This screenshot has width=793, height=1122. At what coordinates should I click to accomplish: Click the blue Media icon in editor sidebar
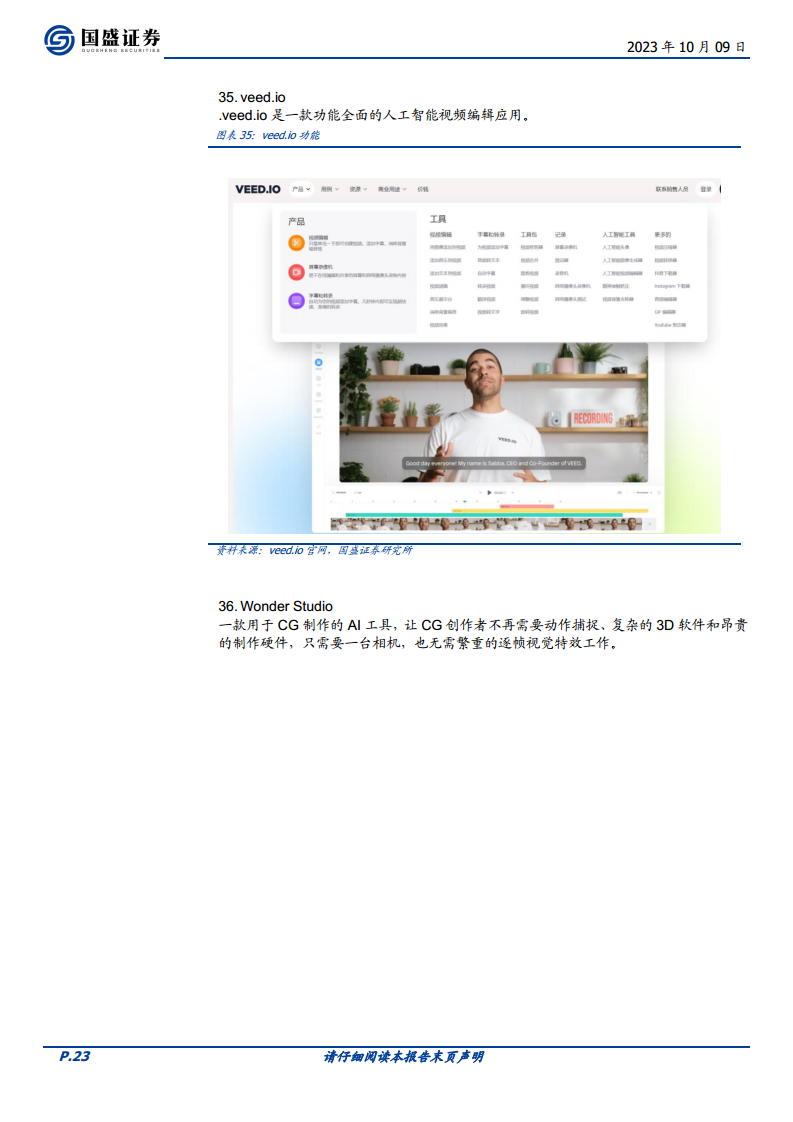click(x=318, y=363)
